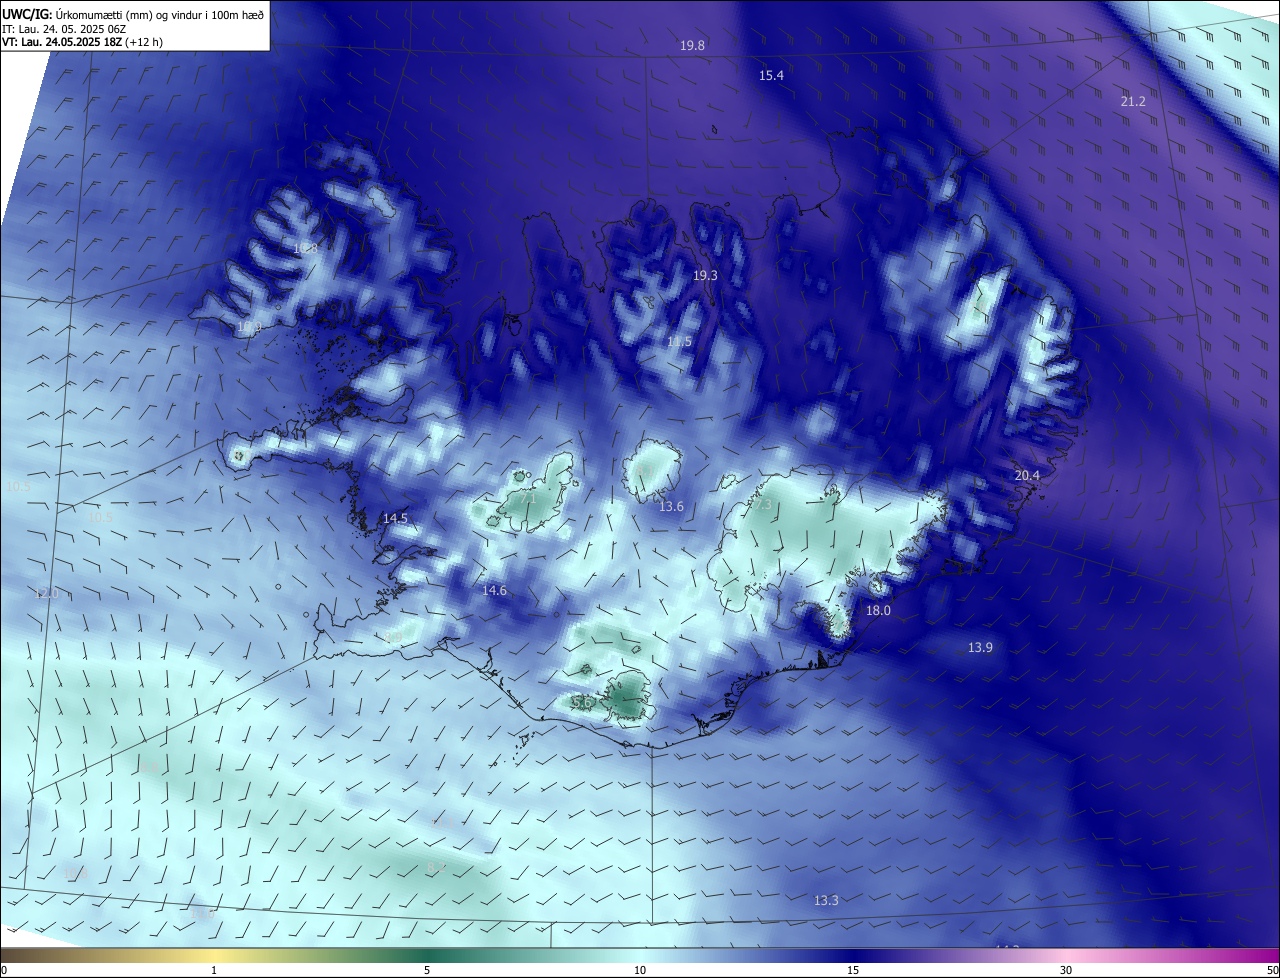Click the 13.6 value label

click(x=671, y=507)
